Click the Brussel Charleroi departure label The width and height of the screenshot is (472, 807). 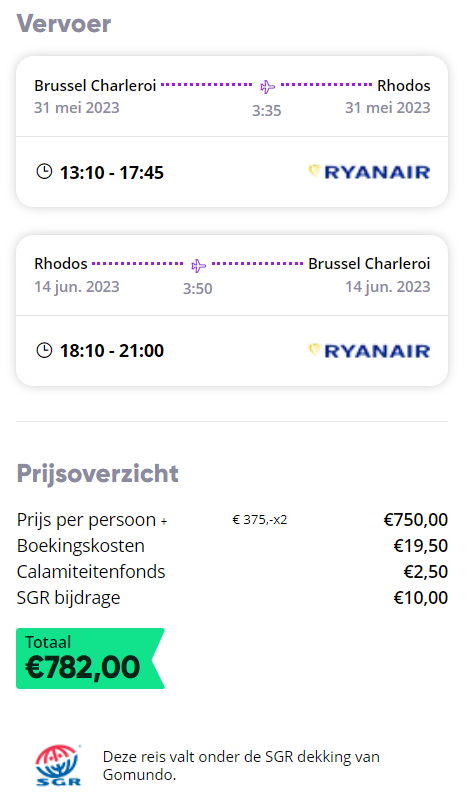[95, 85]
